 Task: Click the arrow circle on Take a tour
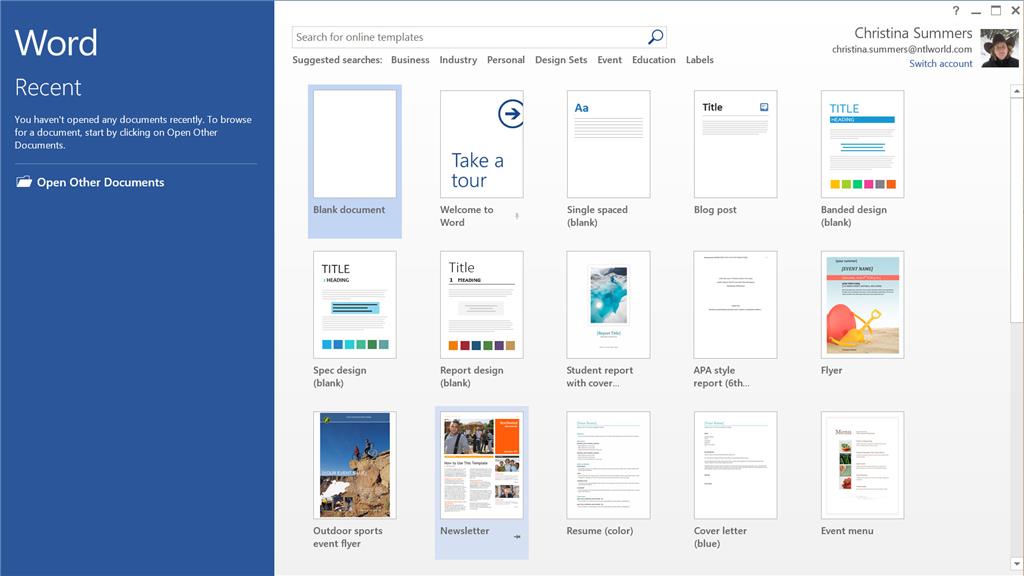(511, 114)
